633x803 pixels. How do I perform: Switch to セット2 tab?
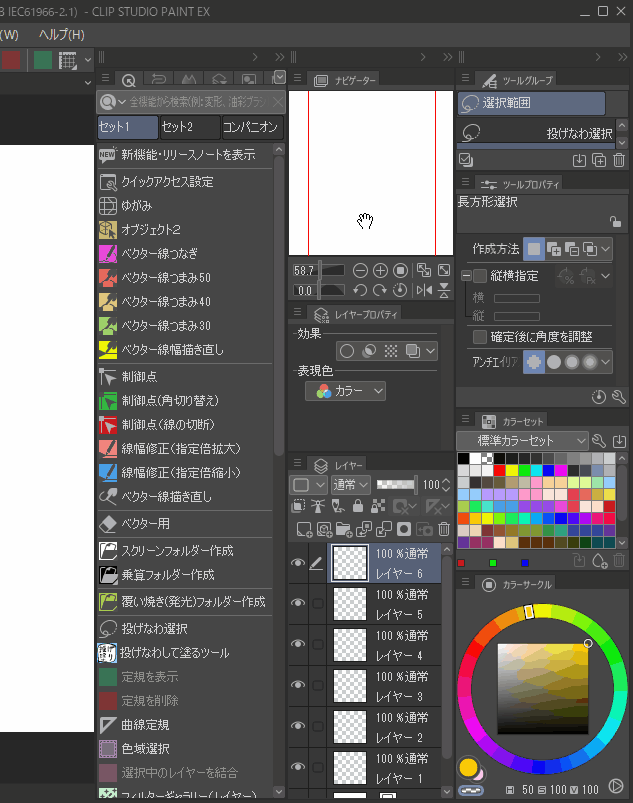point(190,127)
